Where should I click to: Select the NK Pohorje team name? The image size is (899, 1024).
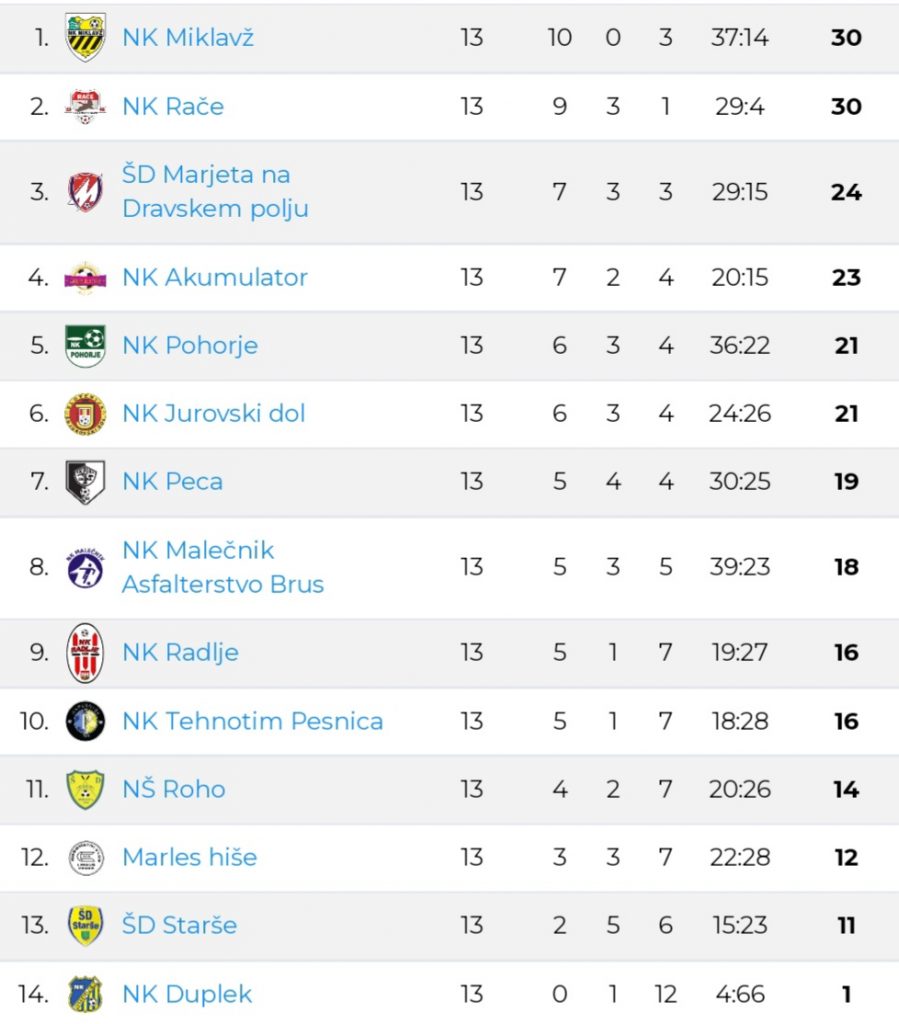[x=190, y=345]
